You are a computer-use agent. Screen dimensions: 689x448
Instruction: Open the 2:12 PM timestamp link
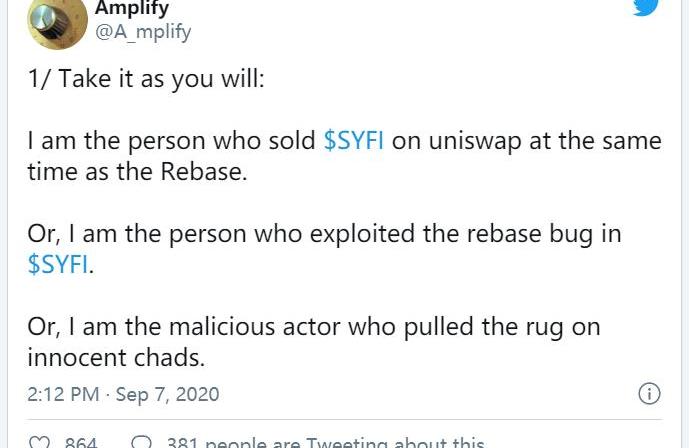[63, 394]
